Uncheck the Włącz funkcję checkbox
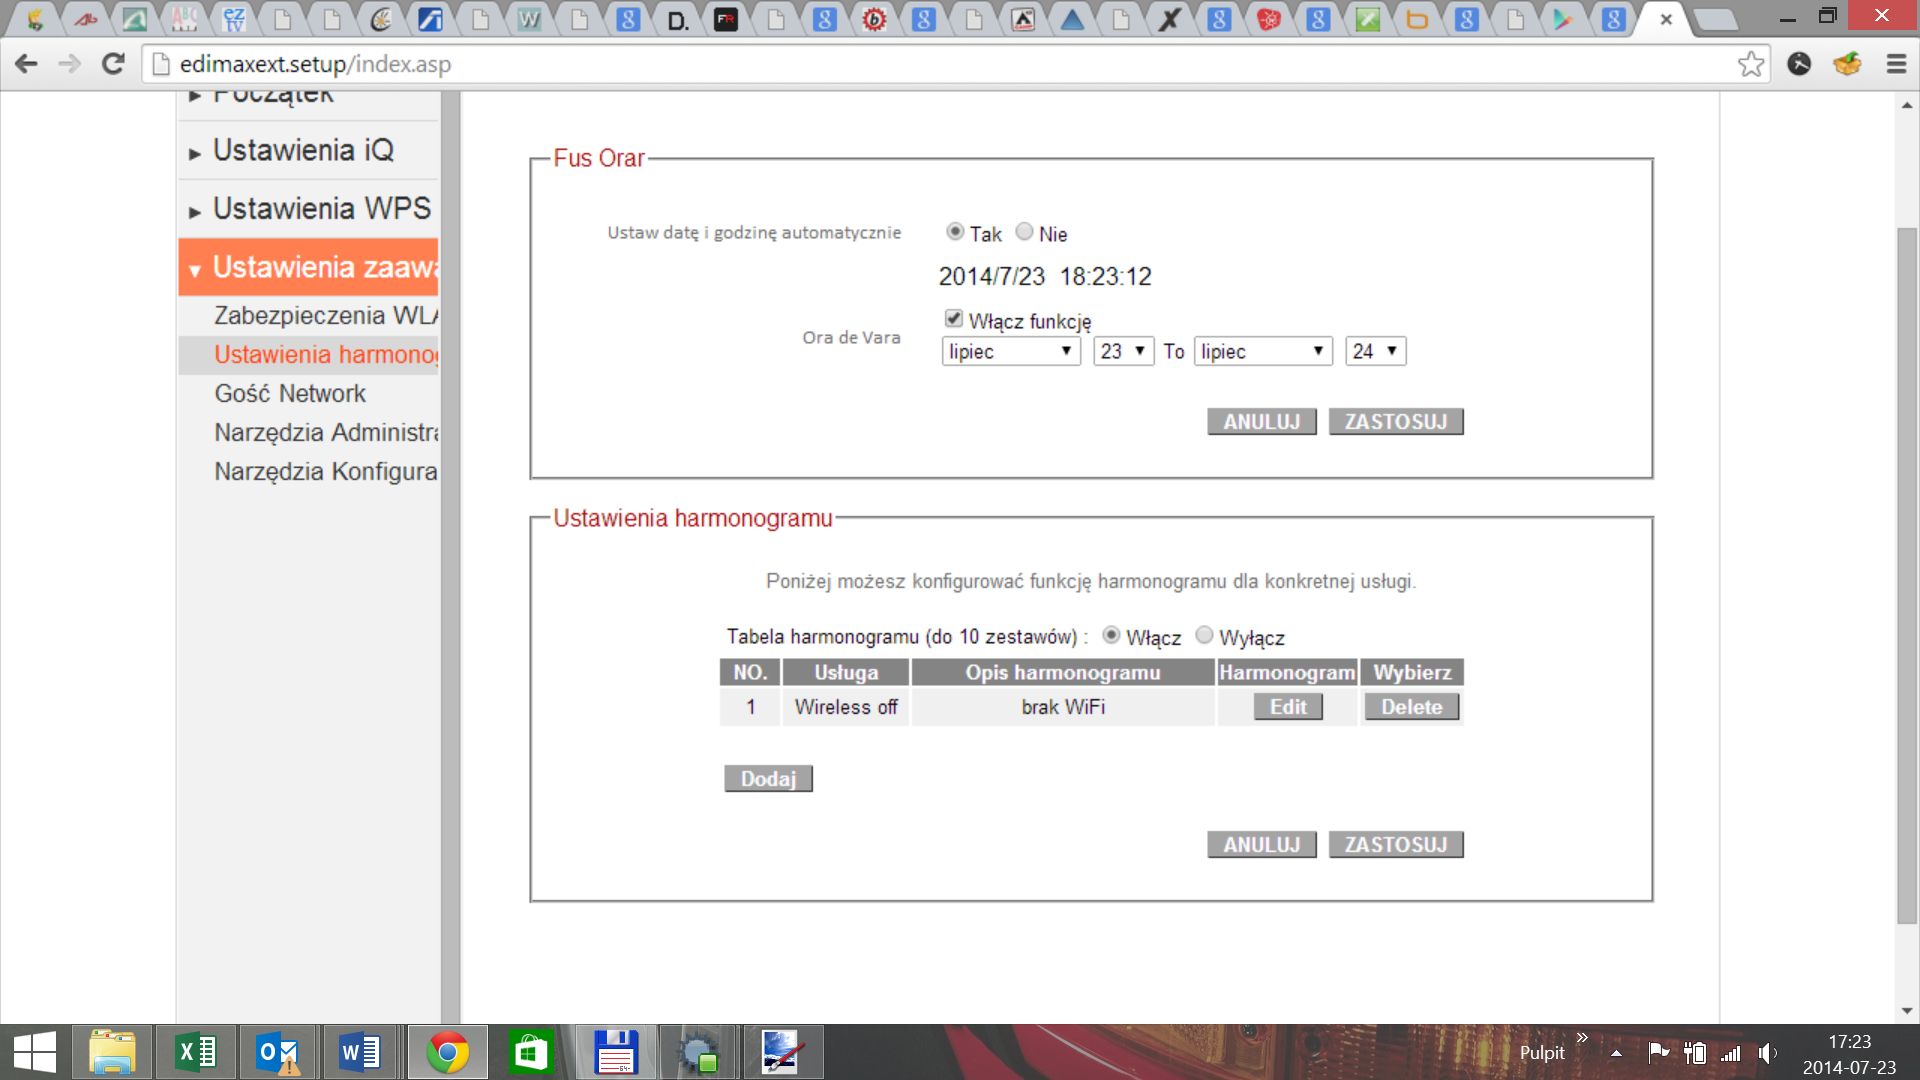 (954, 319)
